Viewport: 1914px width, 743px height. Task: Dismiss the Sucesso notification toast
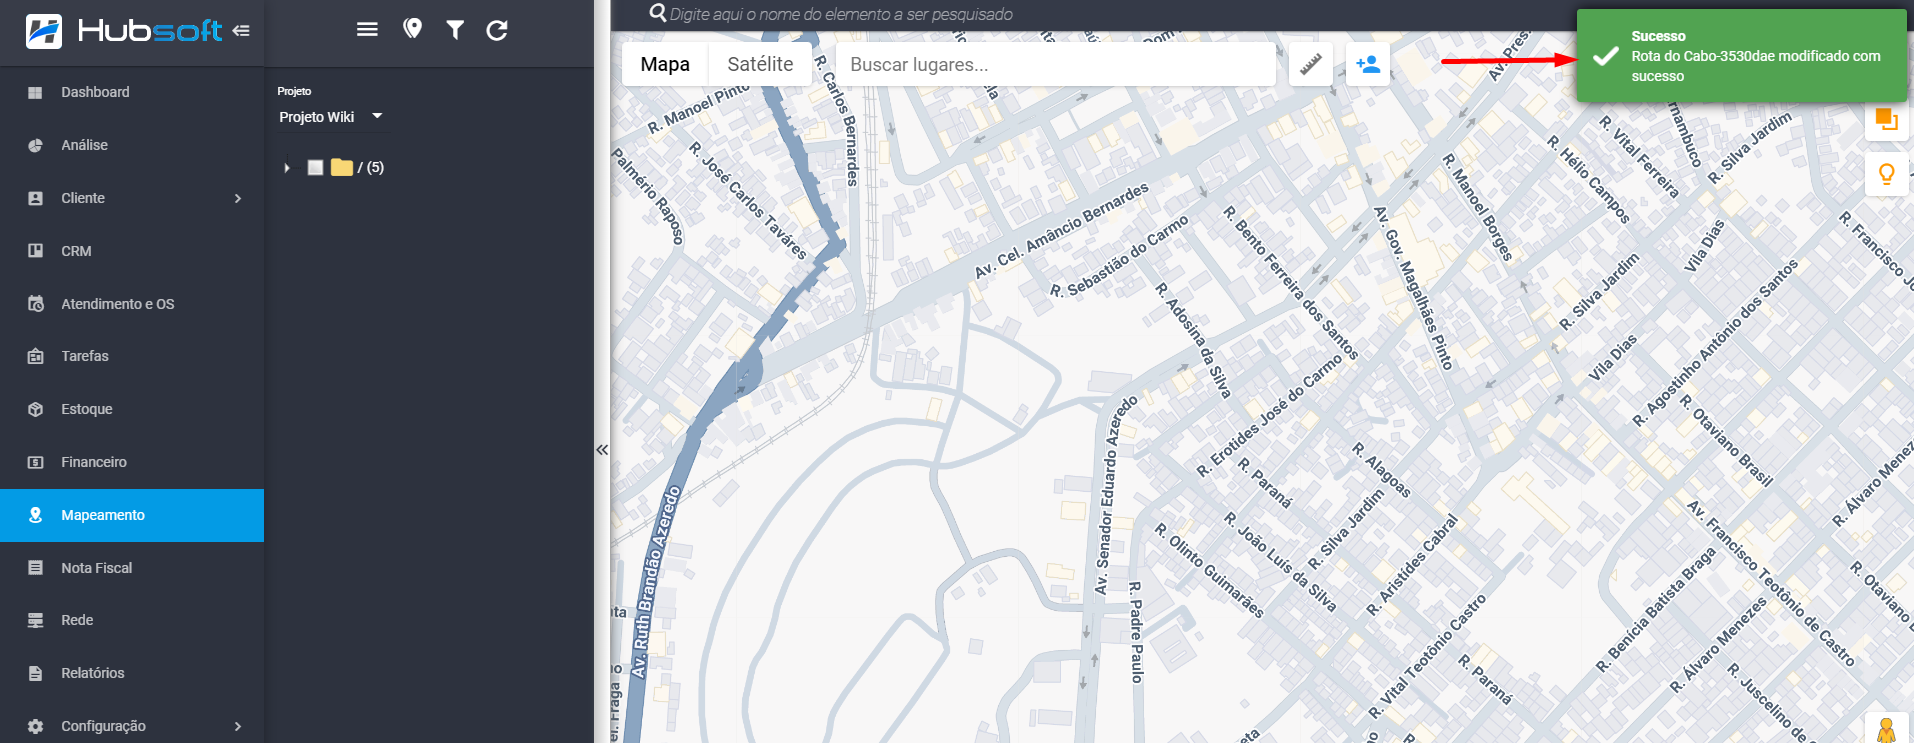click(1742, 56)
